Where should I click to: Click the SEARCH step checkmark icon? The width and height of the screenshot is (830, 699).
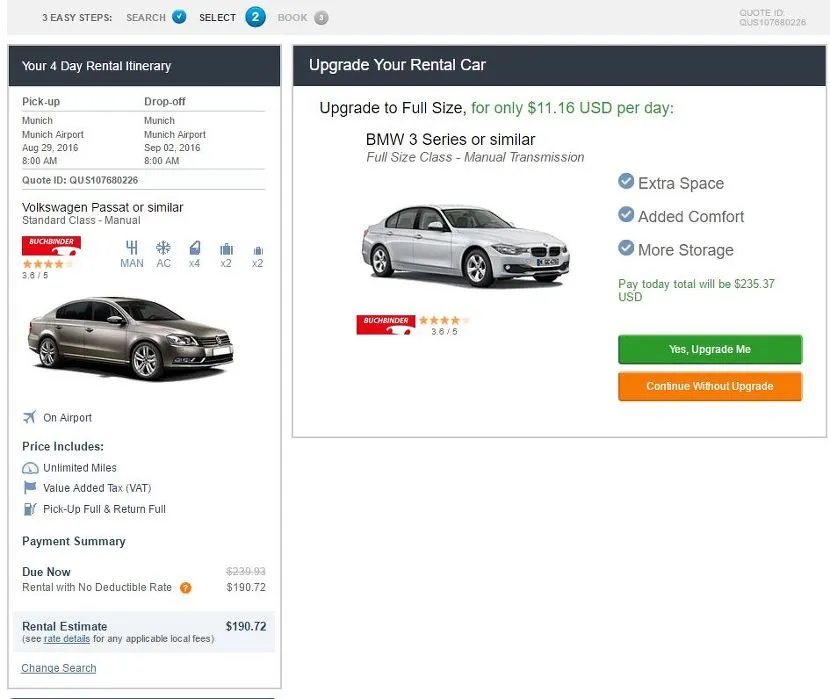(179, 17)
